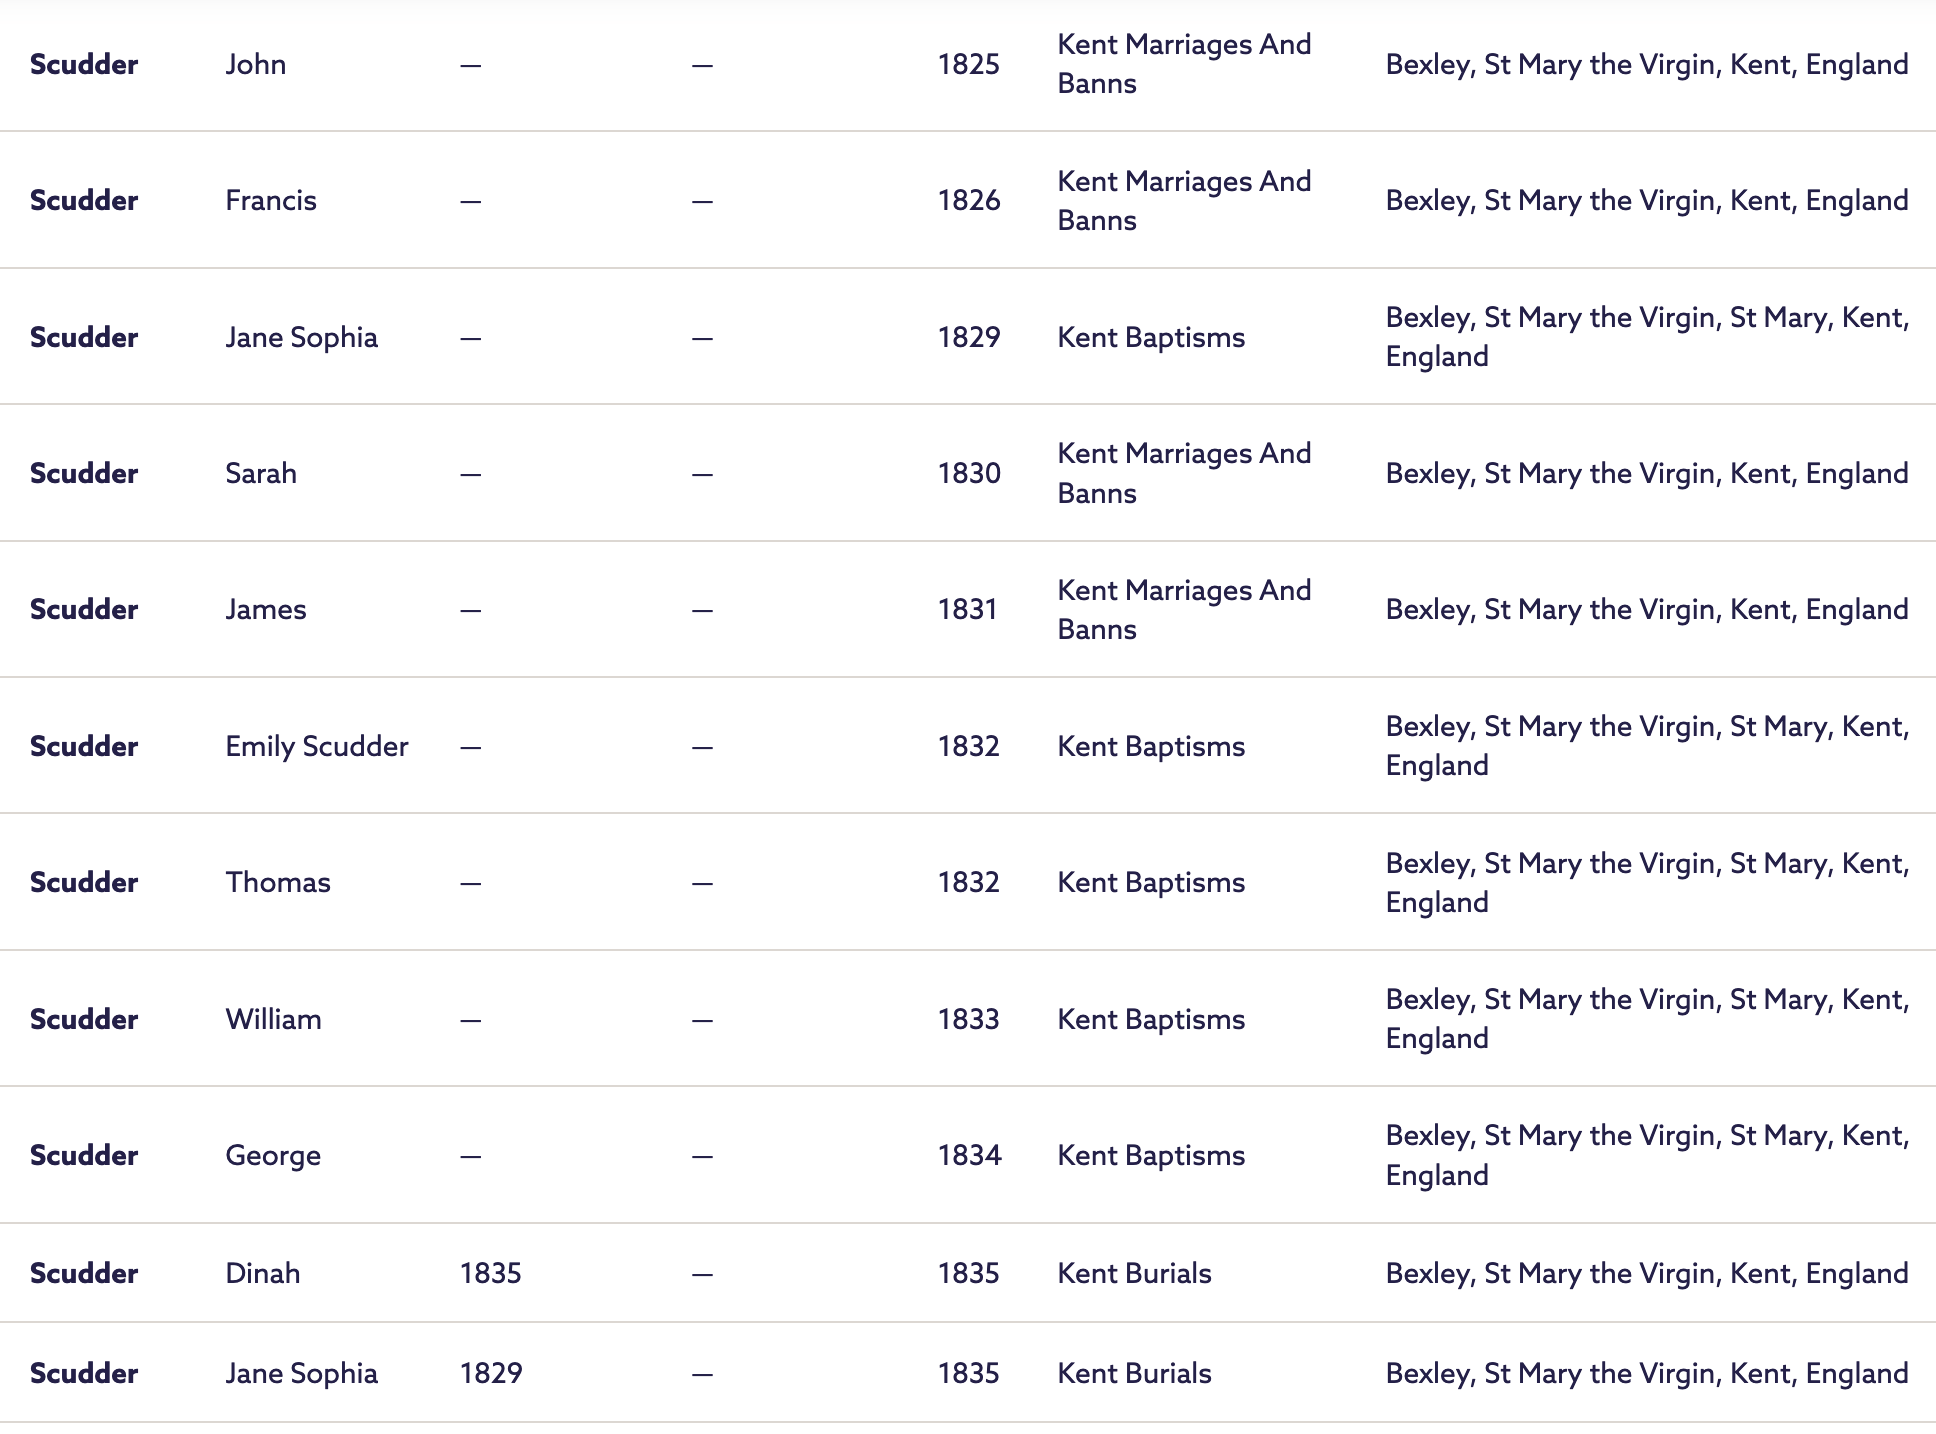Click the first name William
The height and width of the screenshot is (1434, 1936).
click(x=273, y=1019)
